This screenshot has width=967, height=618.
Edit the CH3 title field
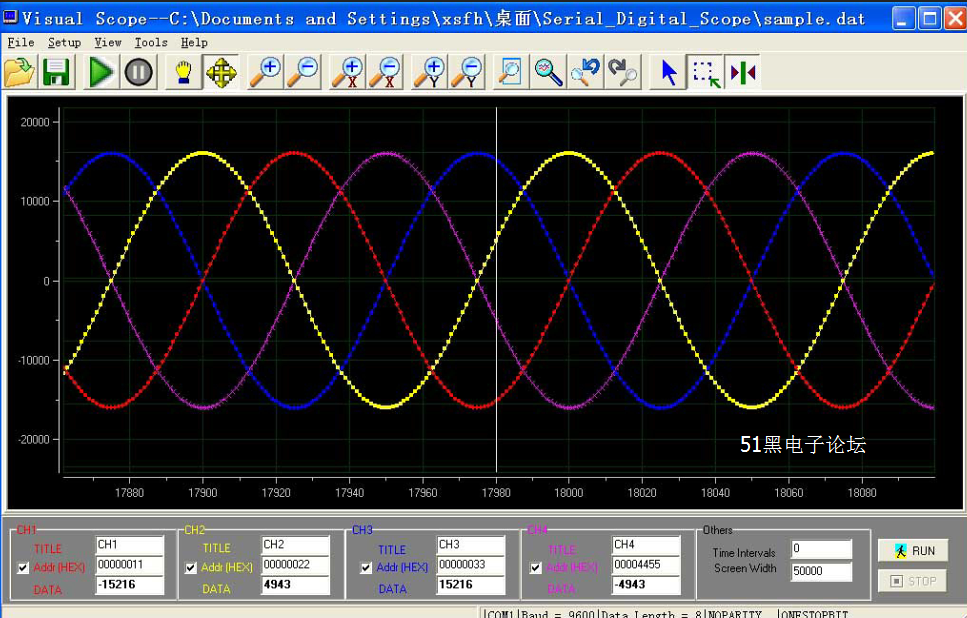tap(471, 545)
